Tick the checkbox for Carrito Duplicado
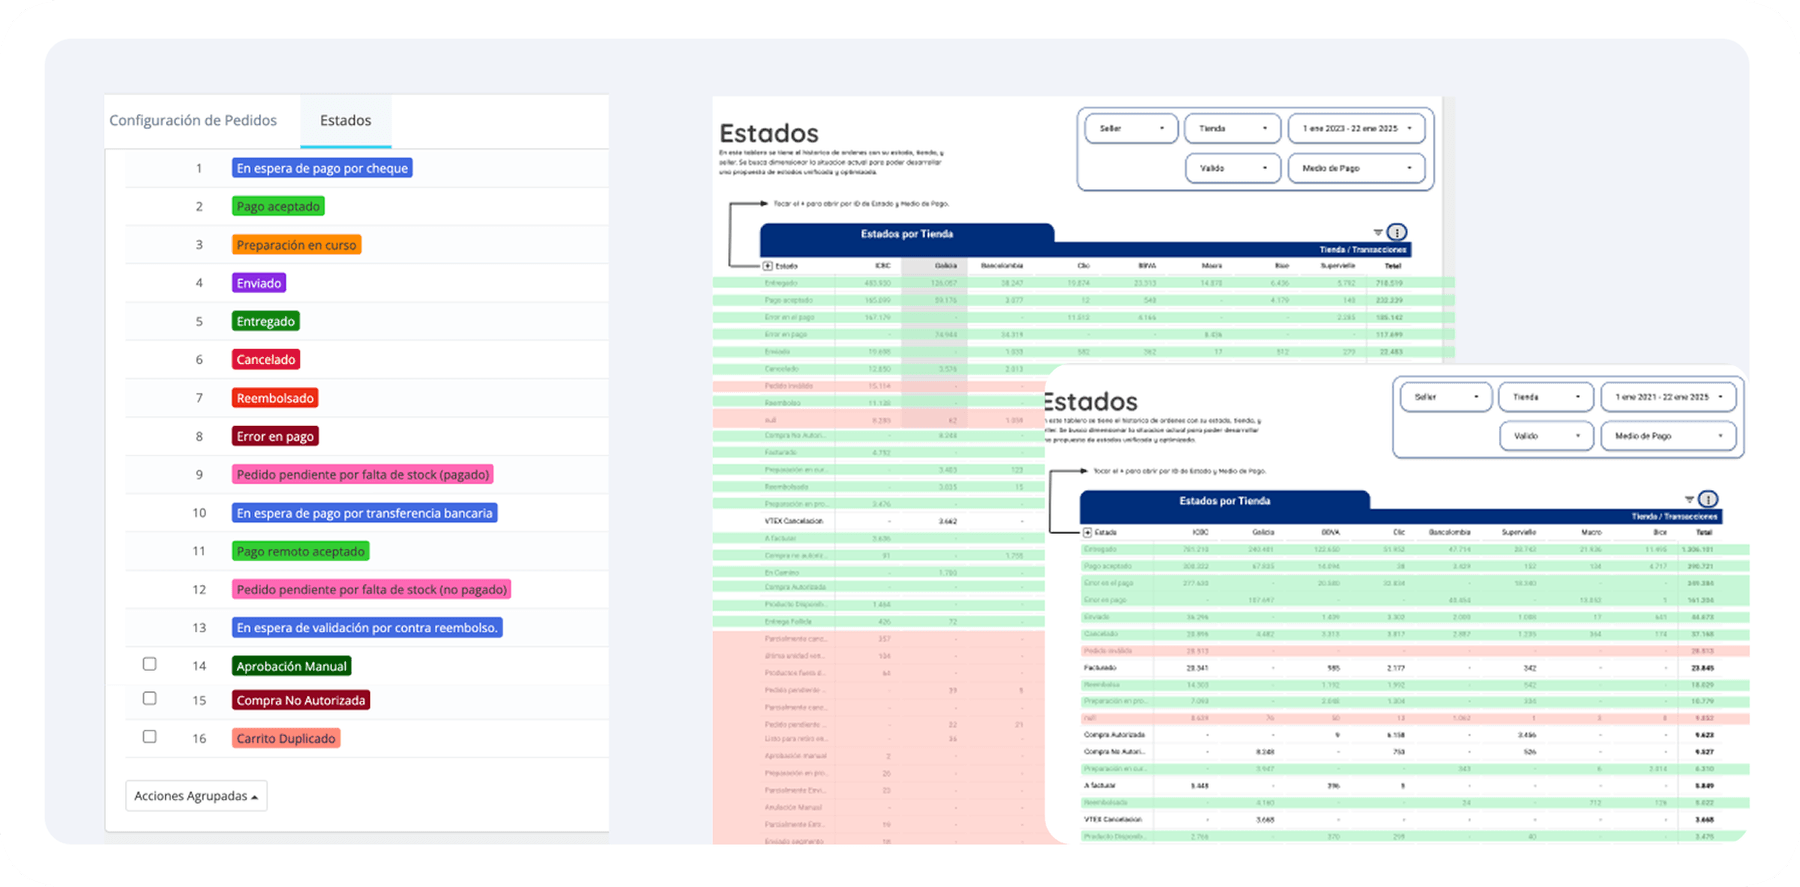This screenshot has height=887, width=1800. 149,737
